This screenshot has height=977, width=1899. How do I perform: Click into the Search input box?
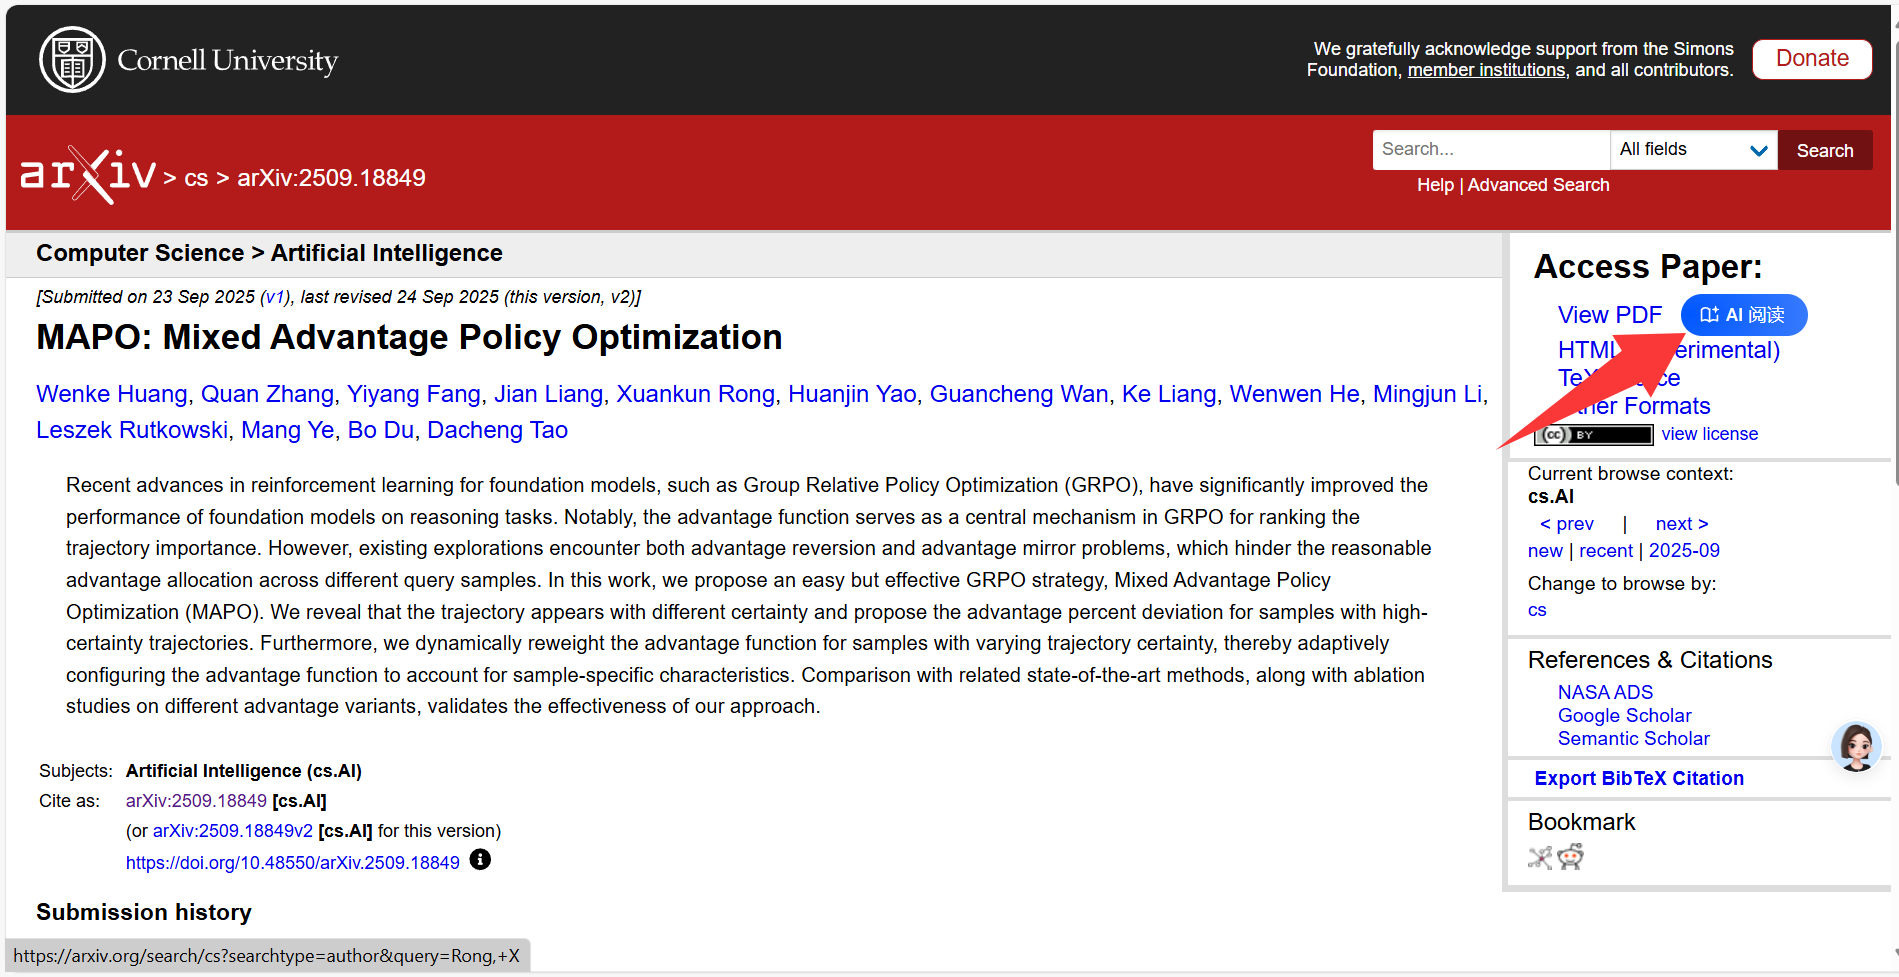(1491, 150)
